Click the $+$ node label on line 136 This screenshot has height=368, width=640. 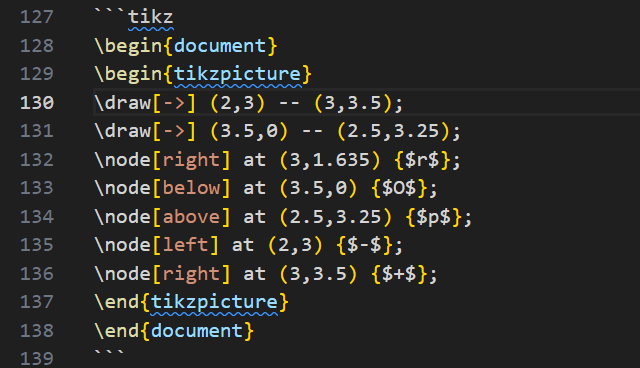tap(399, 274)
